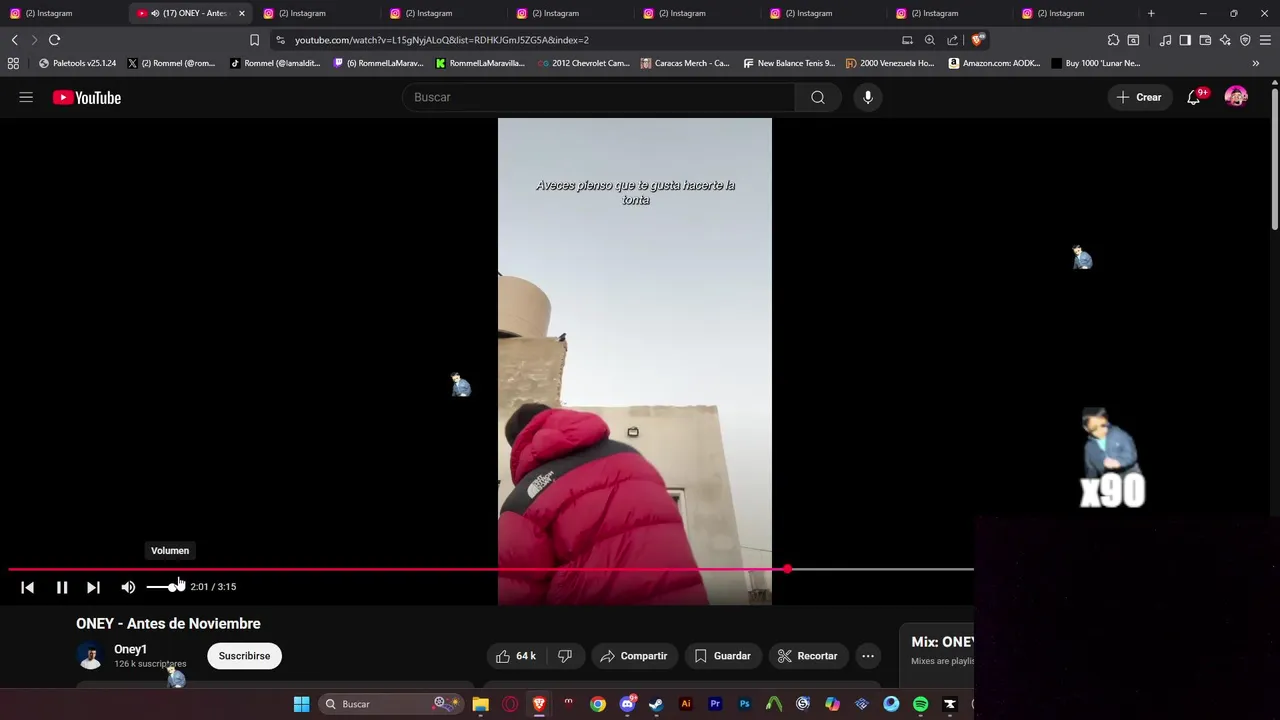Launch Spotify from the taskbar
Screen dimensions: 1280x720
[920, 704]
